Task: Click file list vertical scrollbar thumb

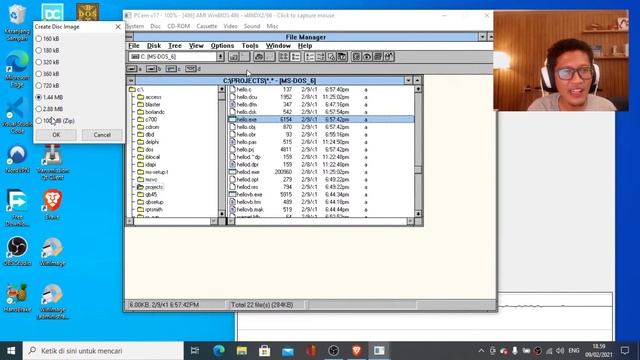Action: [418, 170]
